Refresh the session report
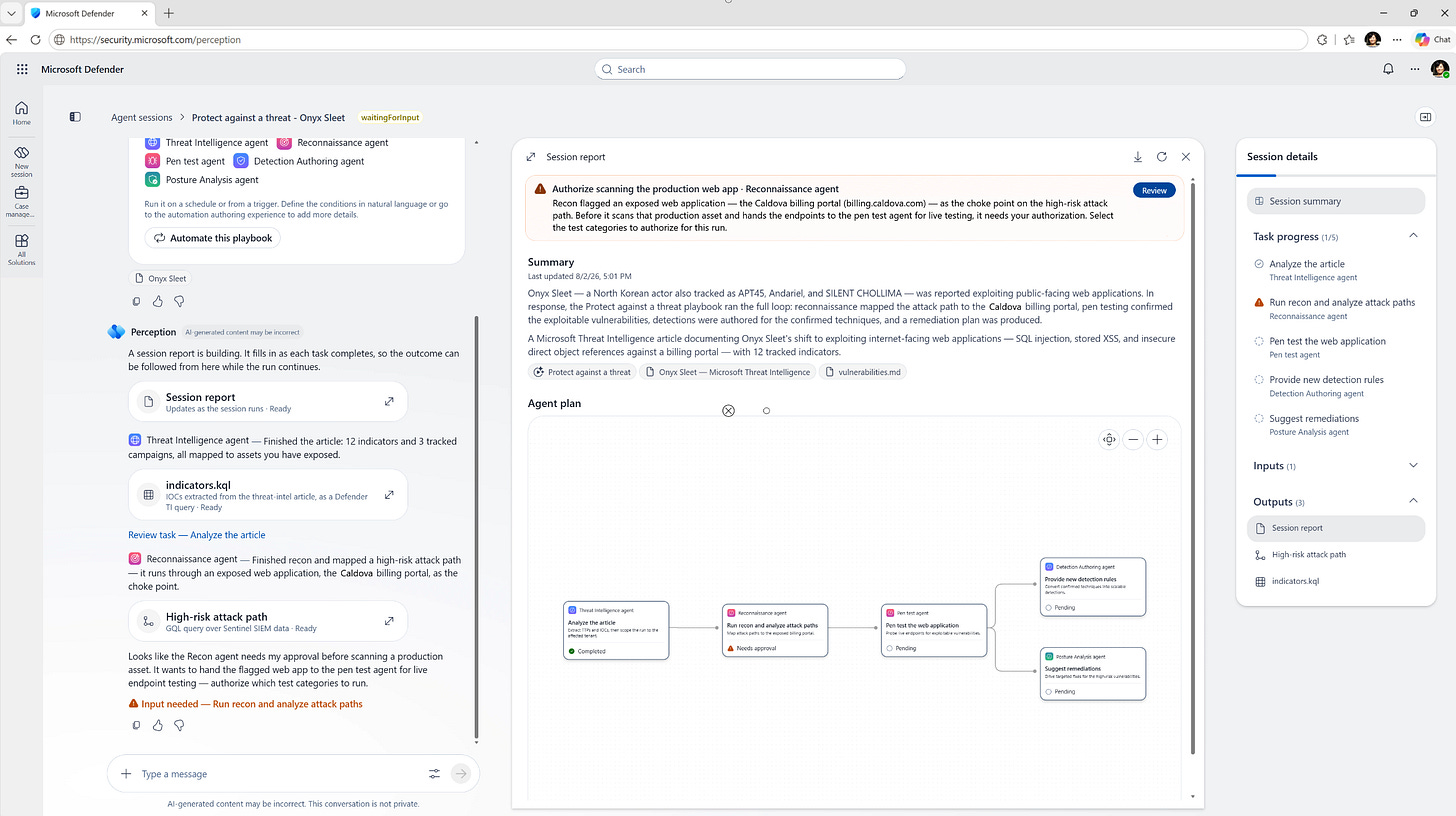 (x=1162, y=157)
